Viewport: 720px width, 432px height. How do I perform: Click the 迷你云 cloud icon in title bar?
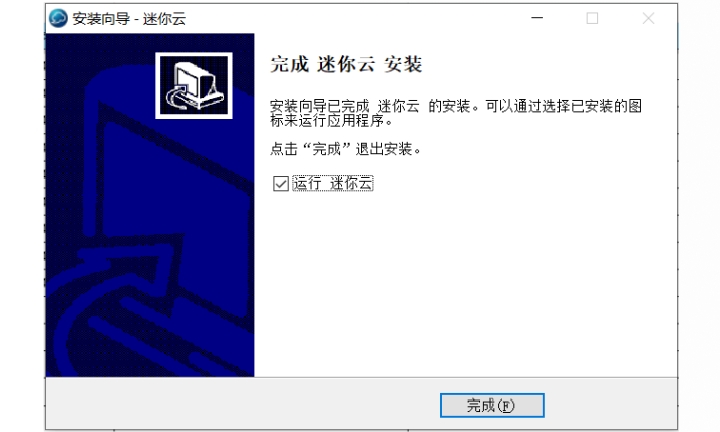coord(58,18)
